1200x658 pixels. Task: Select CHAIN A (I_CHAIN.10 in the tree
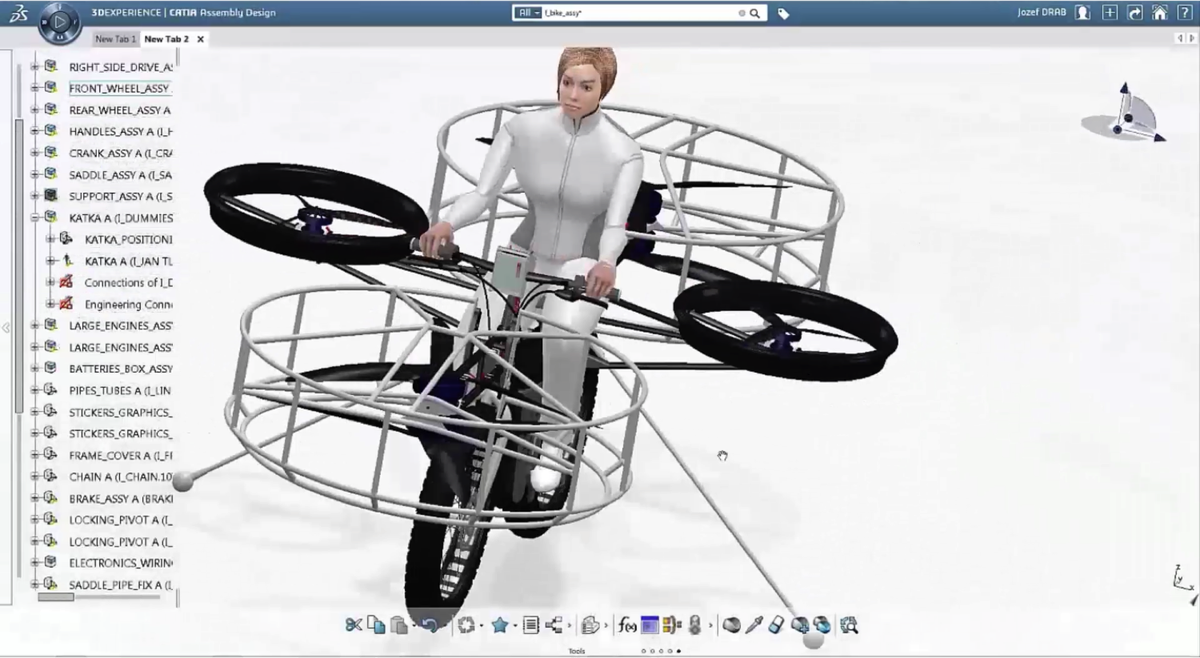(120, 477)
